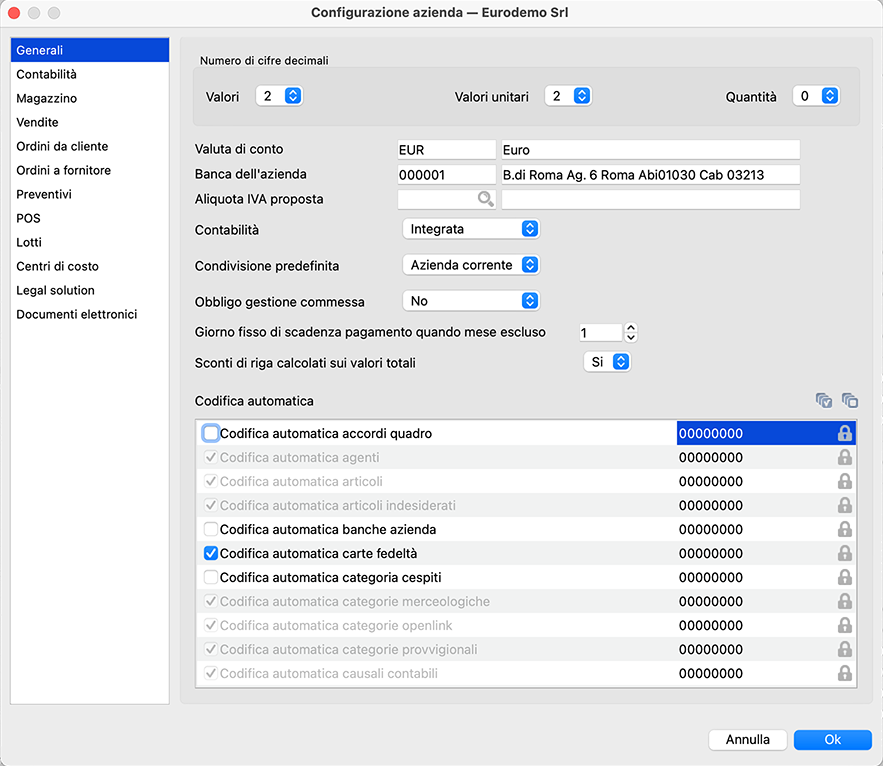Viewport: 883px width, 766px height.
Task: Click the magnifier in Aliquota IVA proposta field
Action: pos(486,199)
